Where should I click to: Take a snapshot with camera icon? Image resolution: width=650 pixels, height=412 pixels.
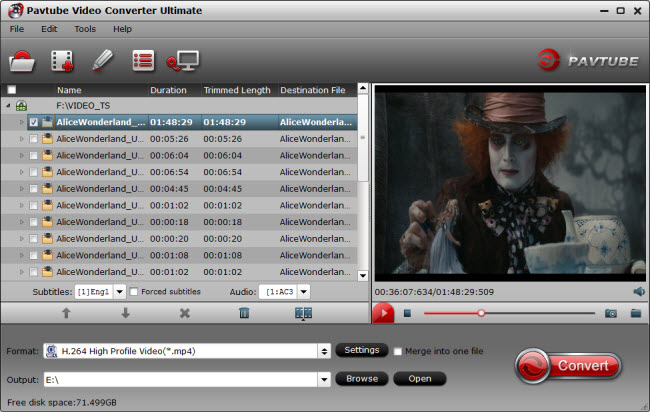pos(611,313)
